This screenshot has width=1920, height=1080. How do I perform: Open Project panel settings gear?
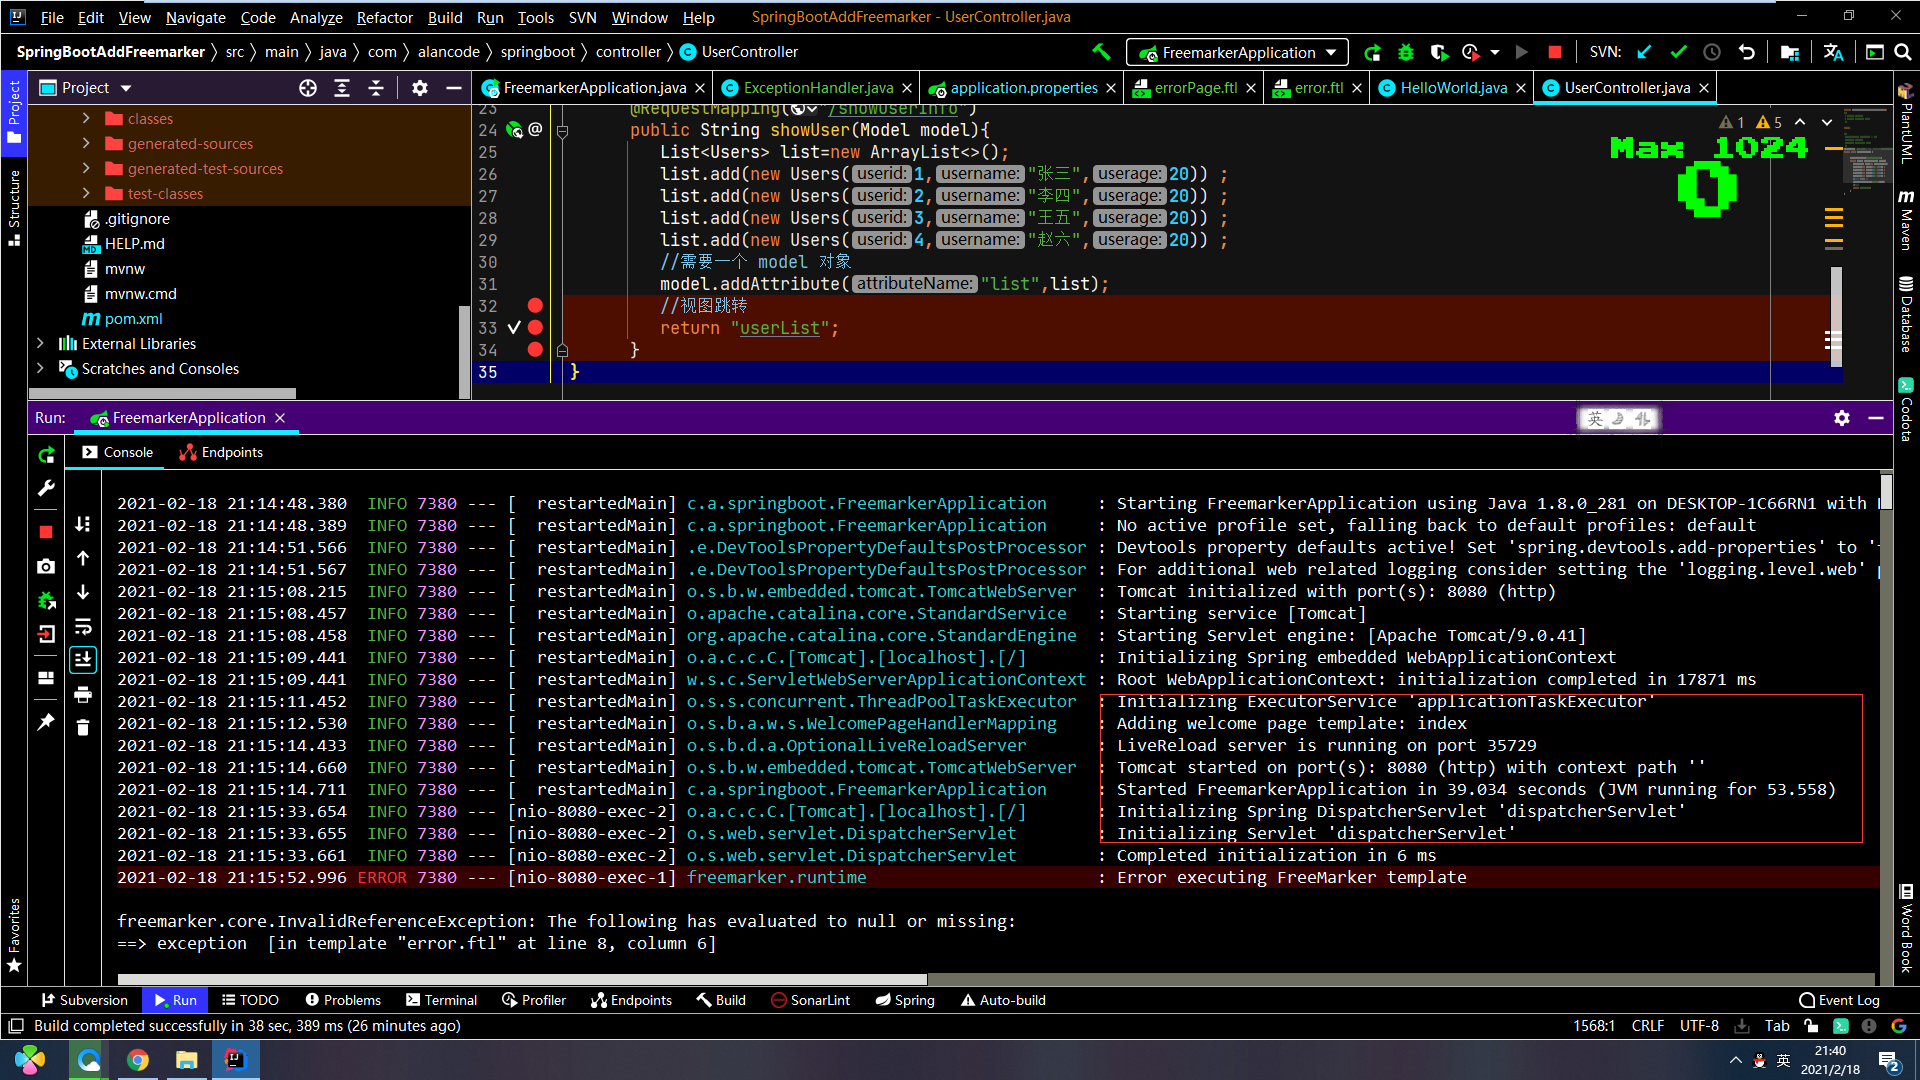[420, 88]
